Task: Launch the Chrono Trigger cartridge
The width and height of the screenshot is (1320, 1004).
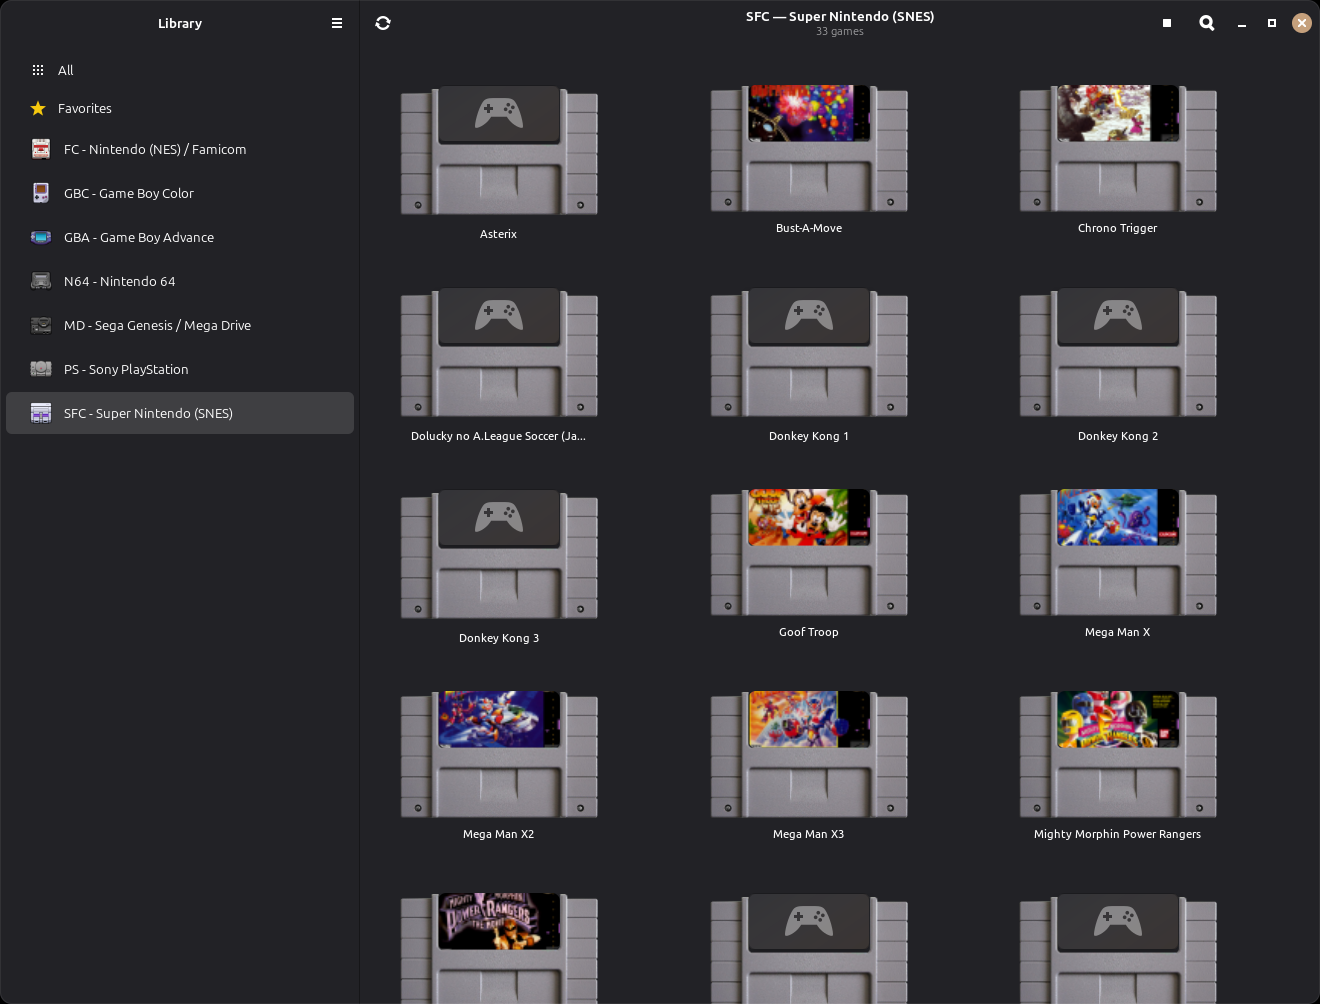Action: click(x=1118, y=148)
